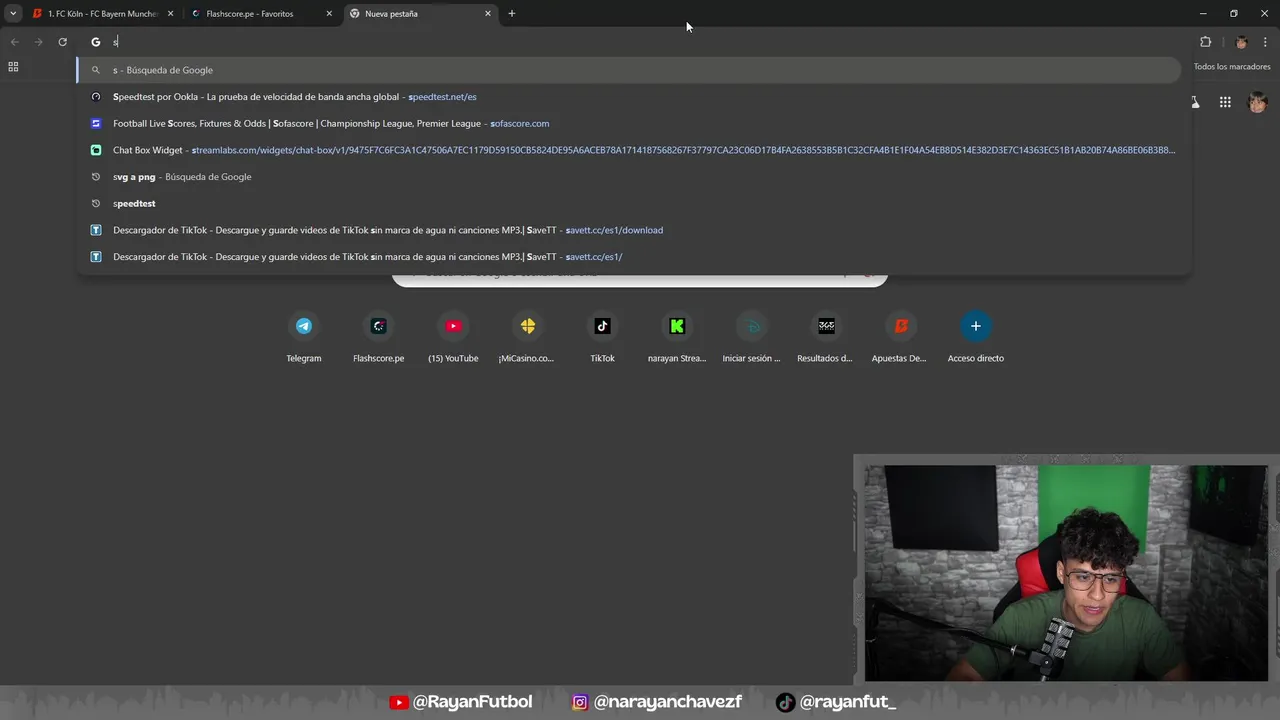
Task: Open the tab groups grid icon
Action: pos(13,67)
